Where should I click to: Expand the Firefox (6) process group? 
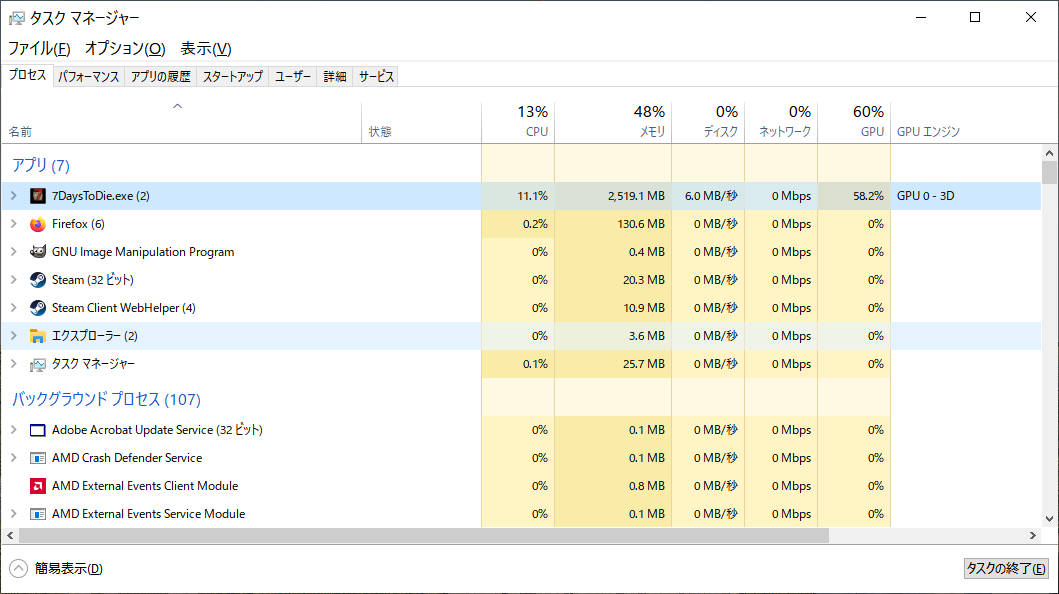click(14, 223)
